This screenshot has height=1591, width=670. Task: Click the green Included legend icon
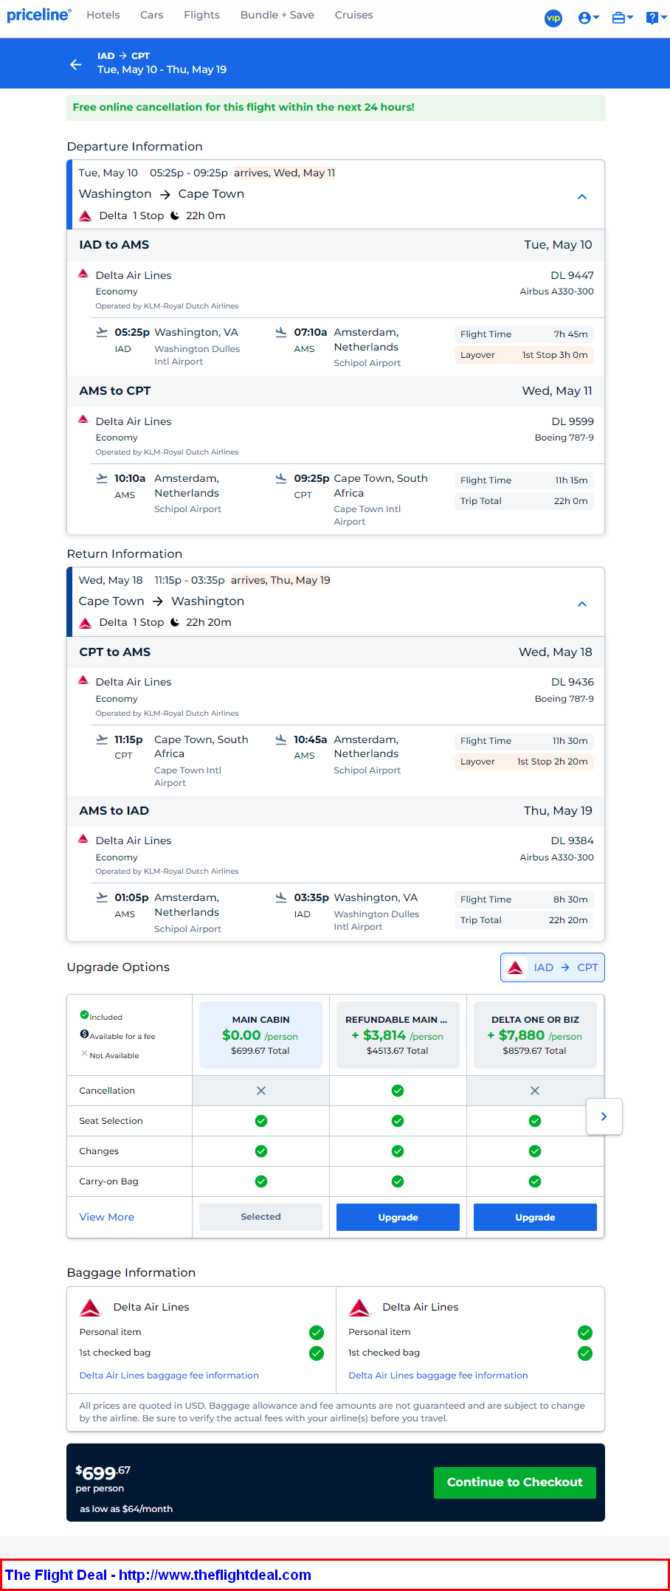point(84,1015)
